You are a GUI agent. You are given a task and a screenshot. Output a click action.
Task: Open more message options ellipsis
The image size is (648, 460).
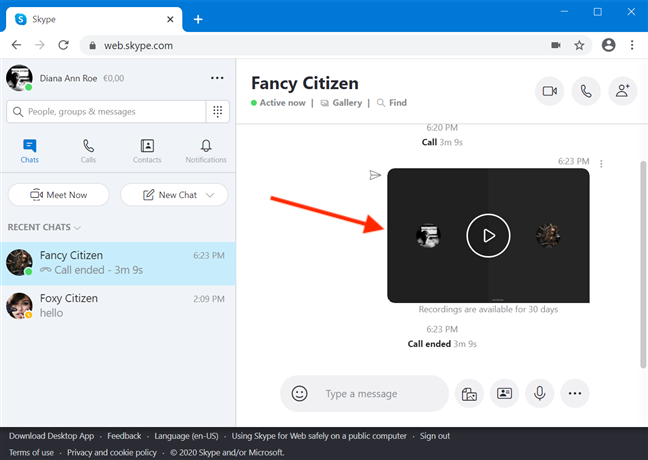575,393
